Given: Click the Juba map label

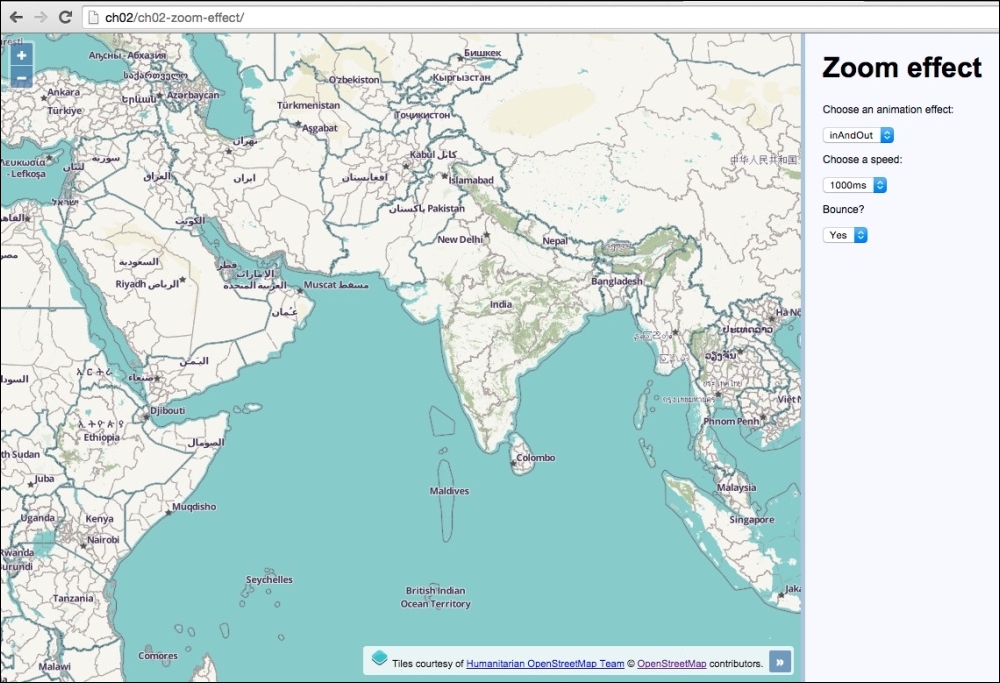Looking at the screenshot, I should 45,479.
